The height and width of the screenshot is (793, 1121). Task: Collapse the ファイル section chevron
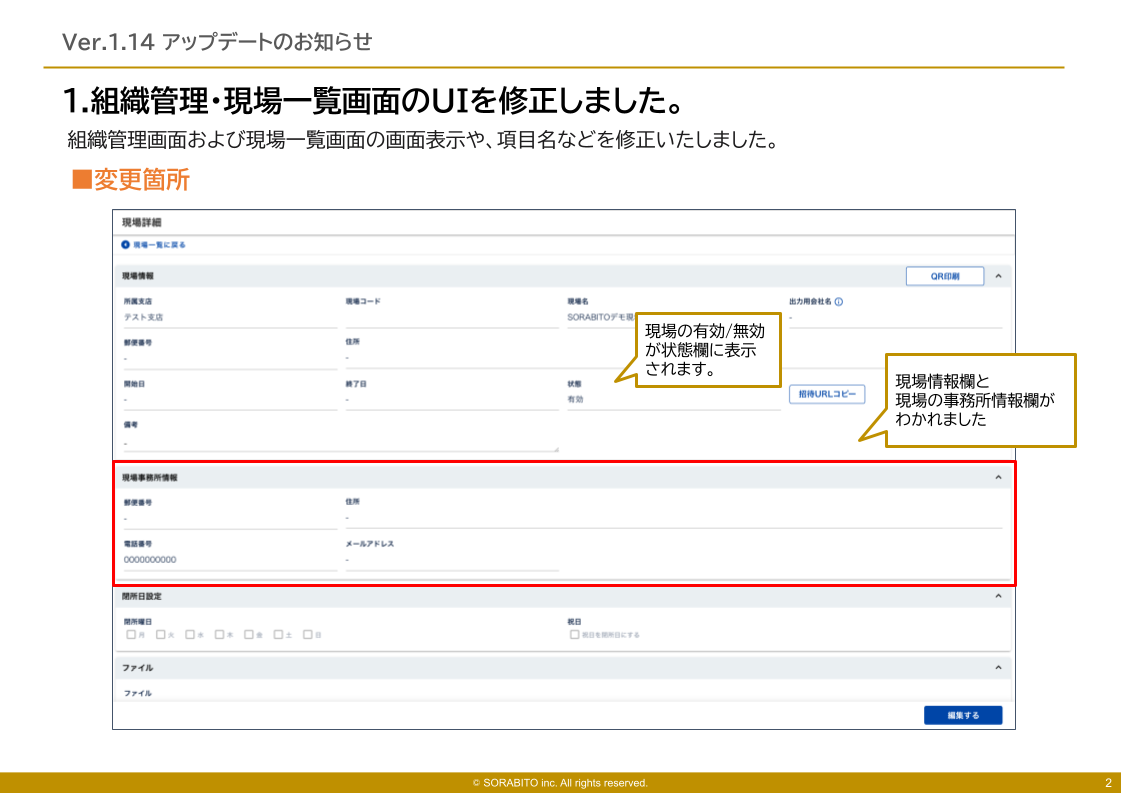[x=998, y=666]
